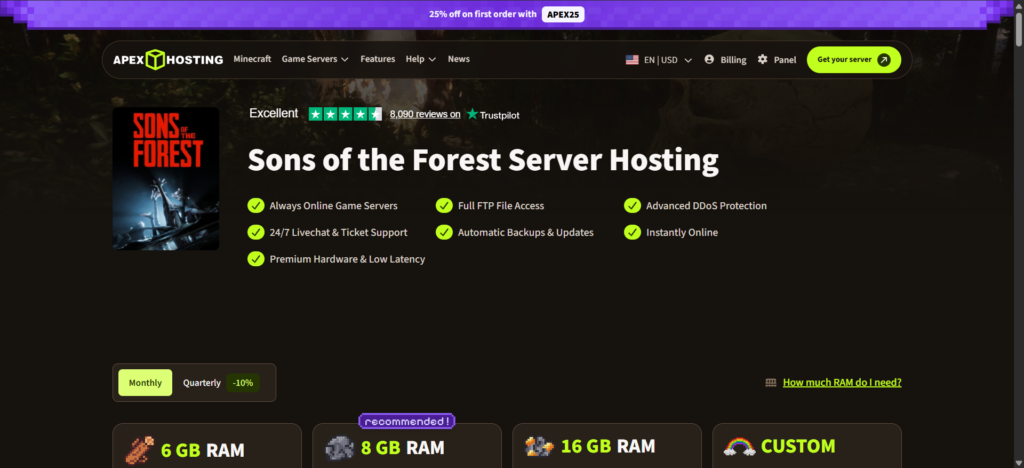Click the Billing user icon

[709, 59]
